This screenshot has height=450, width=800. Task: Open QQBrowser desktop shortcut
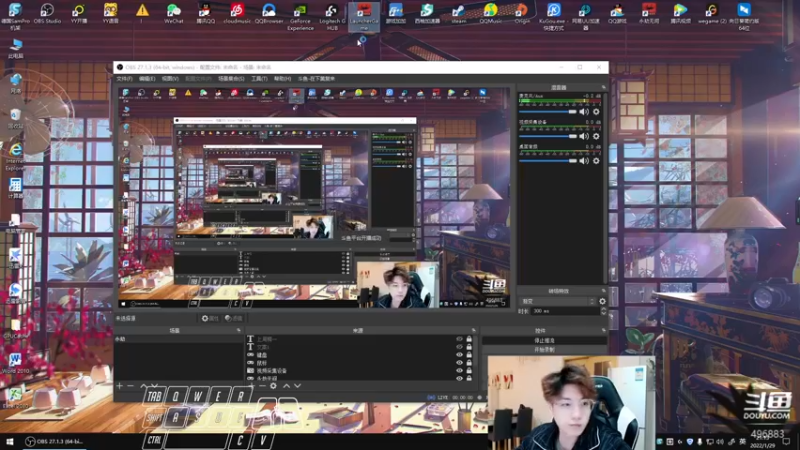pos(269,13)
